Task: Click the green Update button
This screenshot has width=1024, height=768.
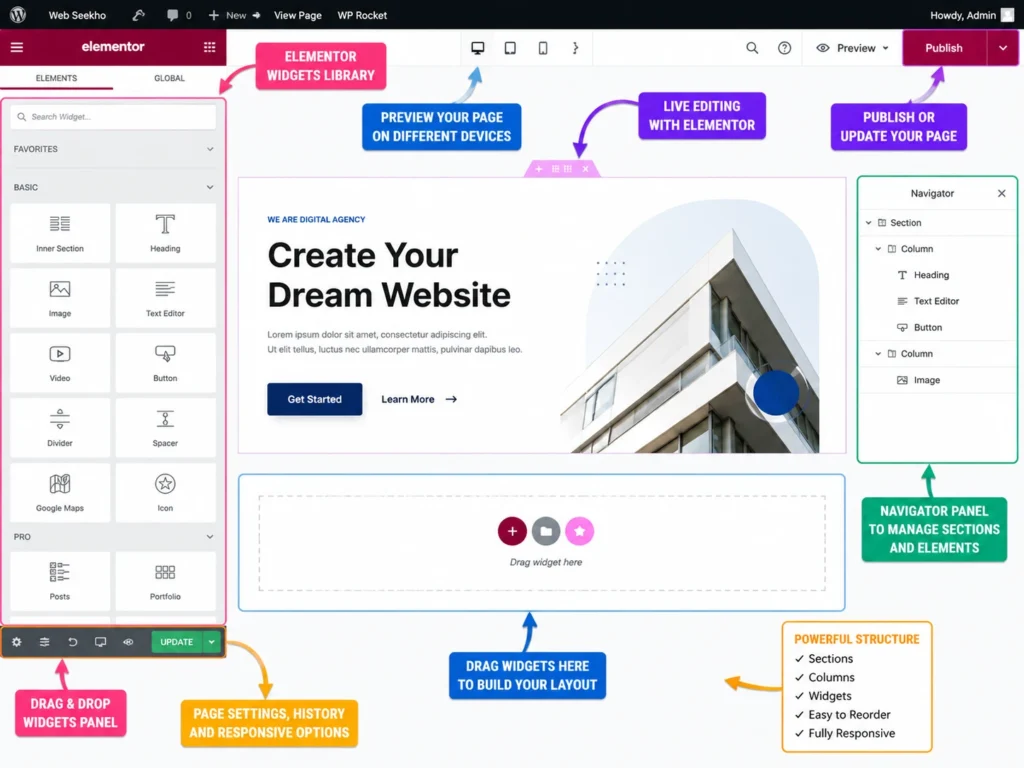Action: click(x=177, y=642)
